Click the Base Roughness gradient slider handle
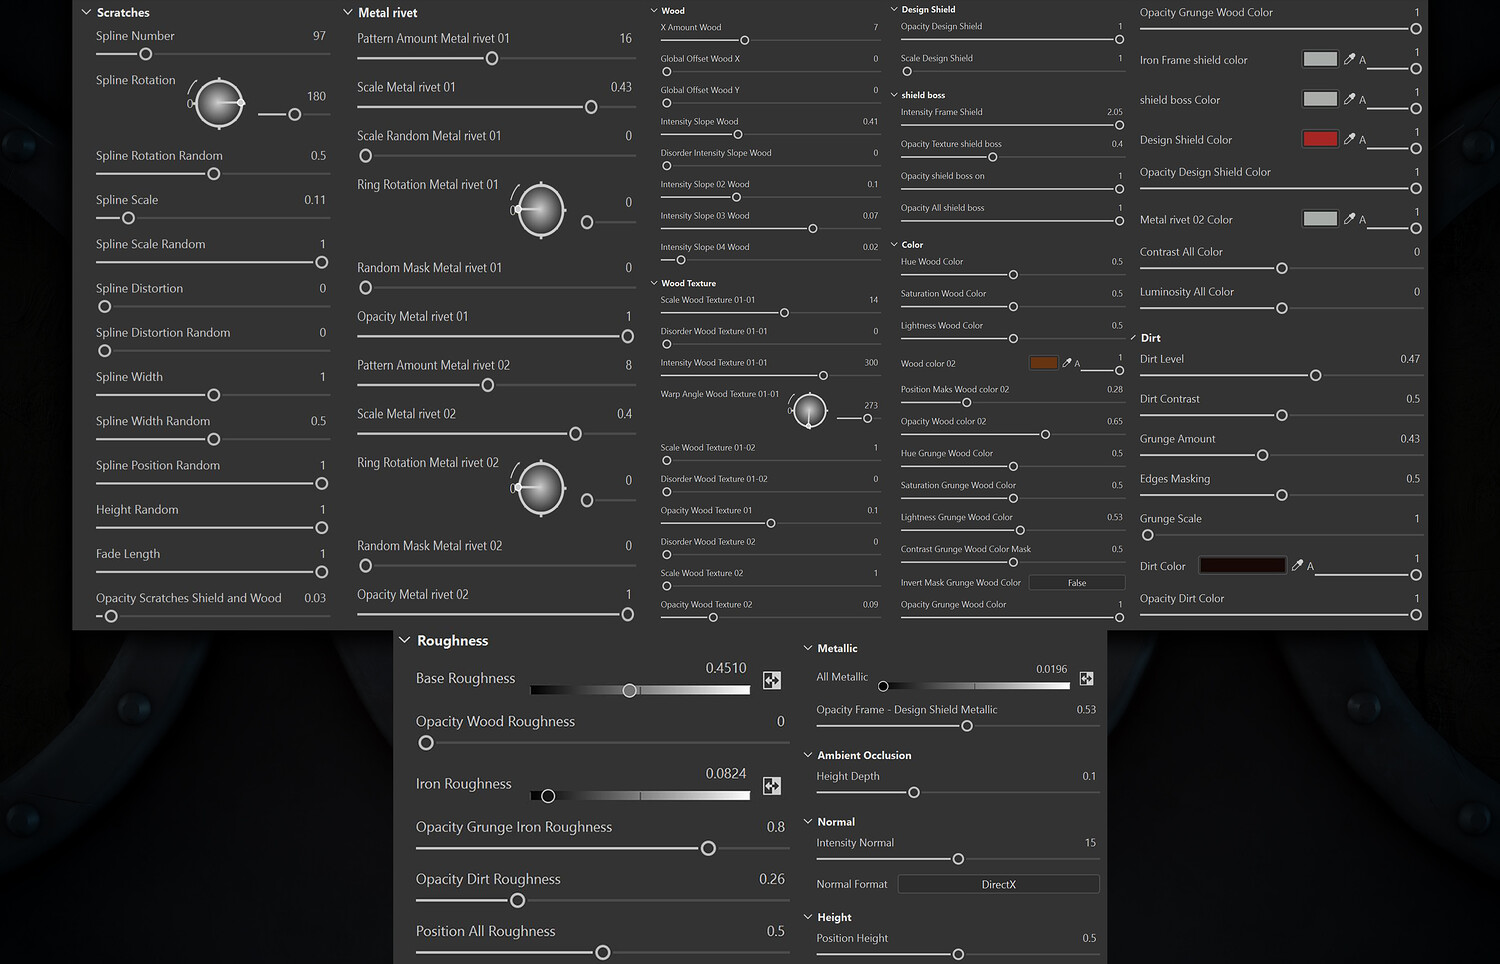This screenshot has width=1500, height=964. click(630, 690)
